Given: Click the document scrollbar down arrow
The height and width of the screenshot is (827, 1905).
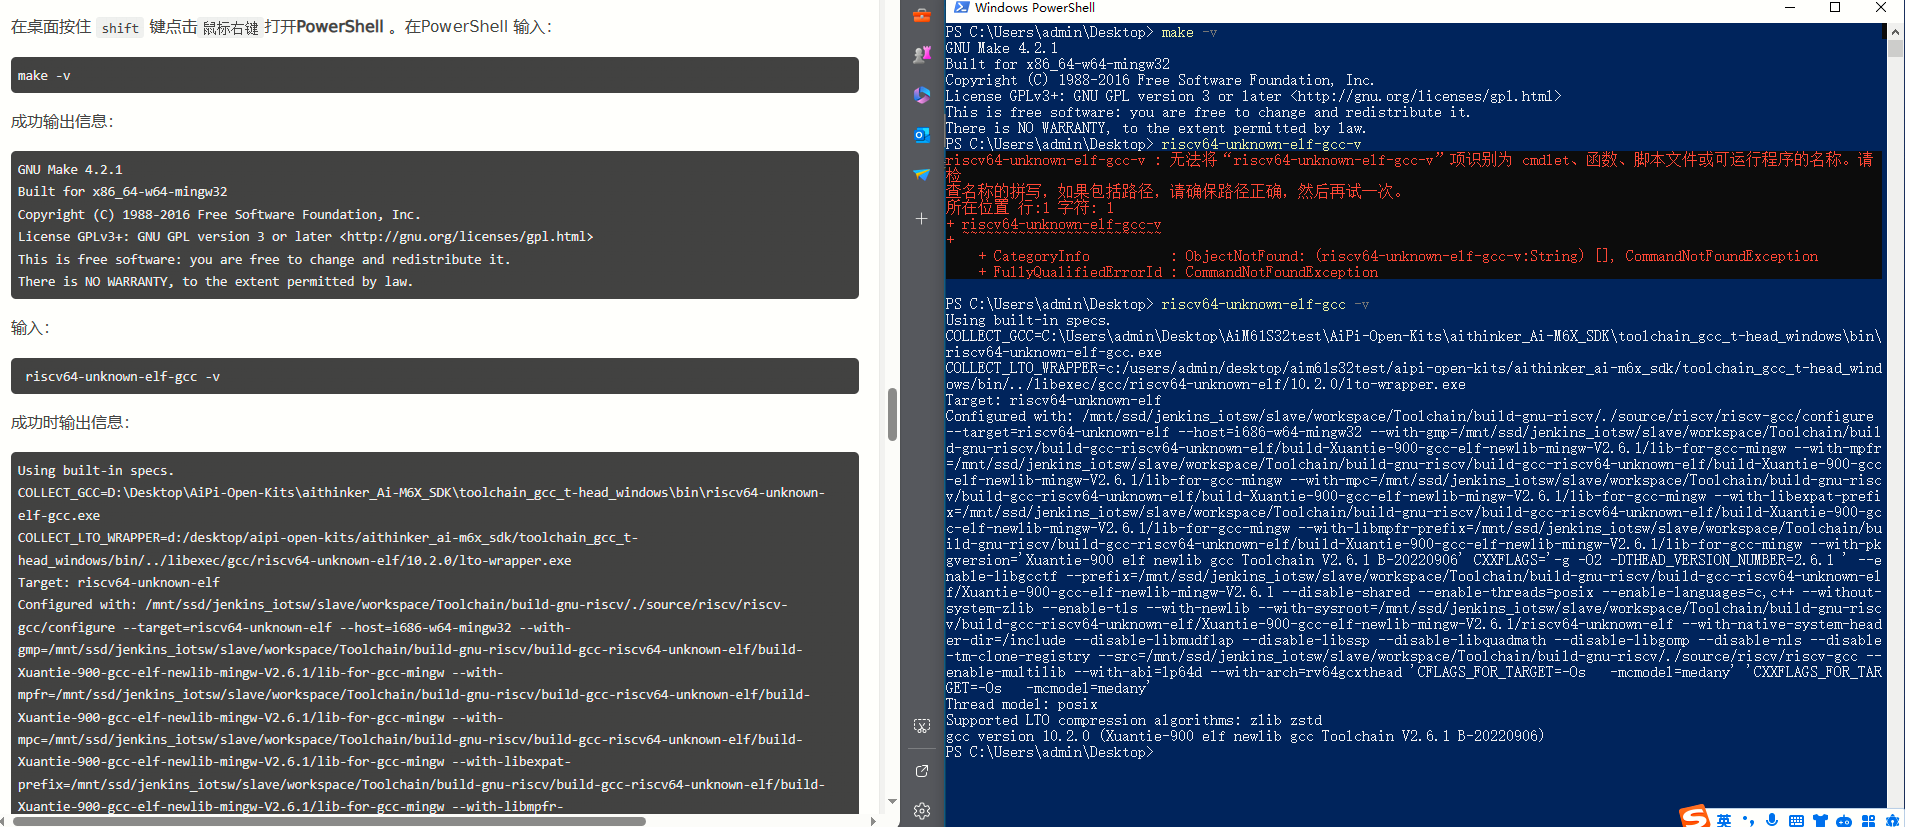Looking at the screenshot, I should point(892,801).
